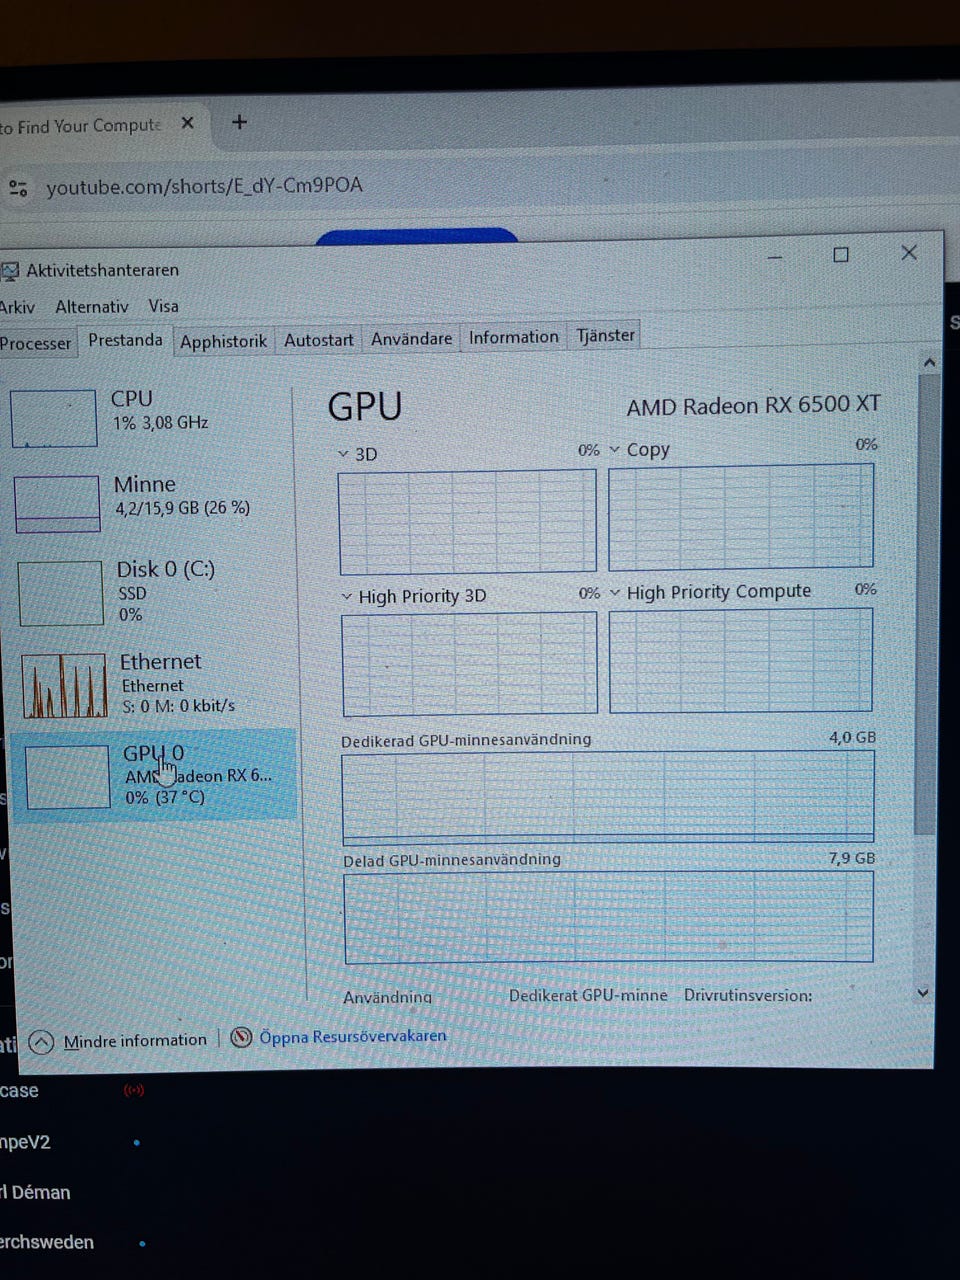Click the High Priority 3D graph

coord(470,664)
